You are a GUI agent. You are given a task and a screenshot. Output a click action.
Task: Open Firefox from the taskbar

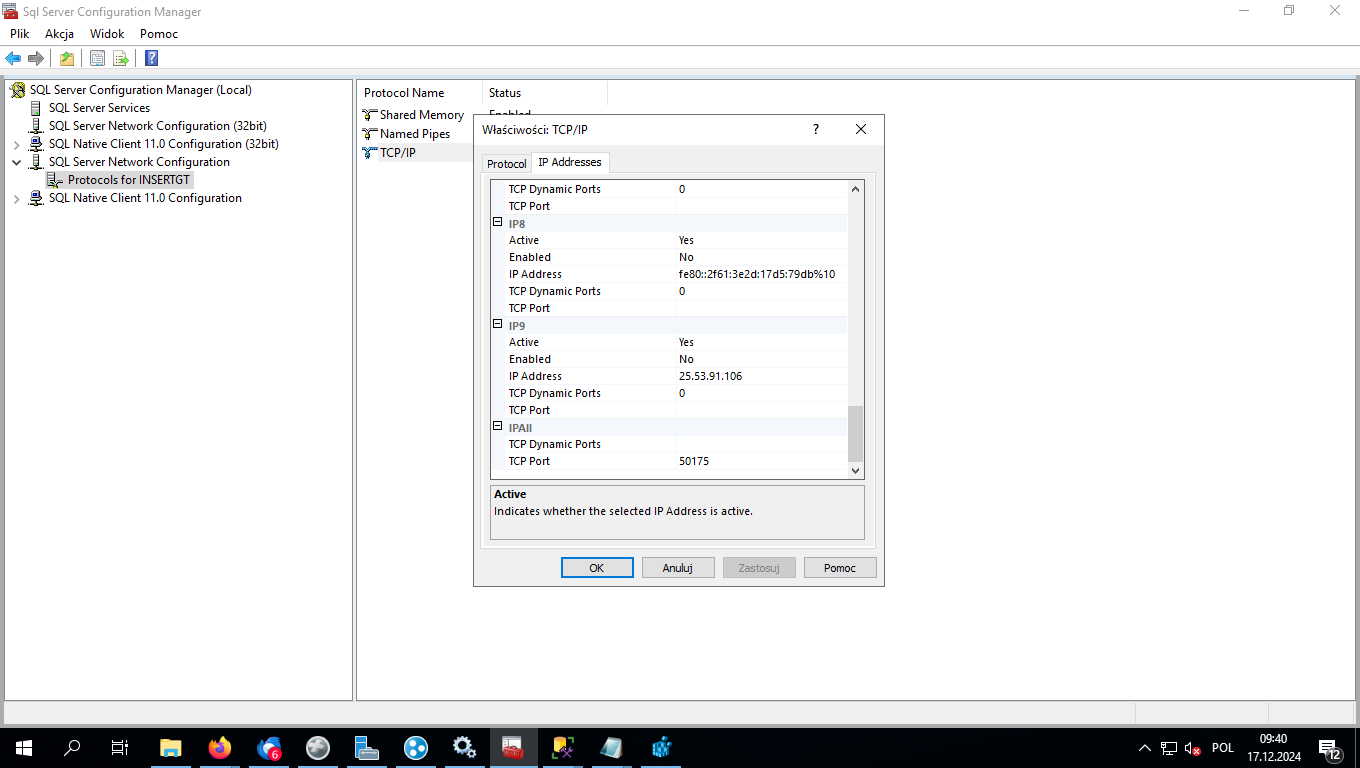(220, 747)
